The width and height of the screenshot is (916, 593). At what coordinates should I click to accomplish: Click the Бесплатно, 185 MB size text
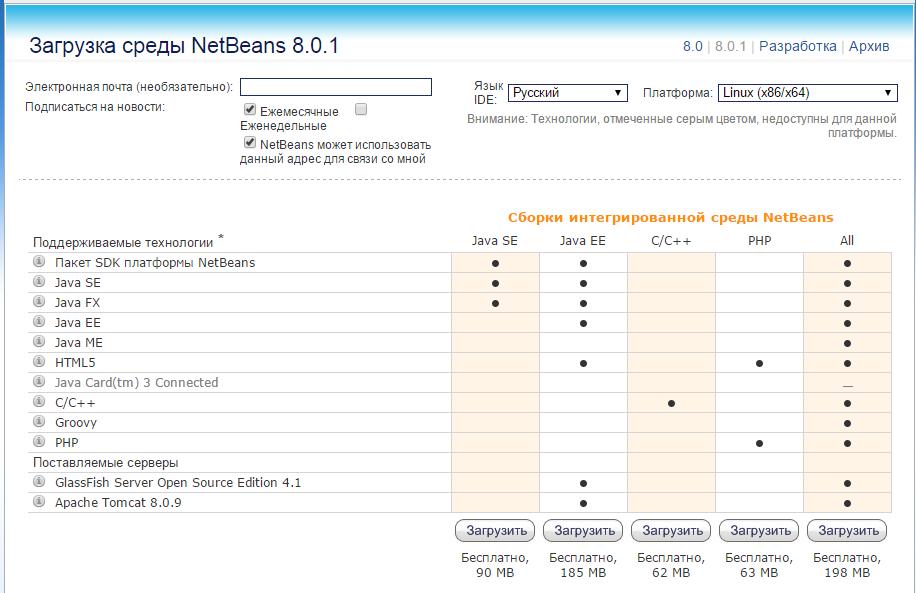tap(583, 565)
